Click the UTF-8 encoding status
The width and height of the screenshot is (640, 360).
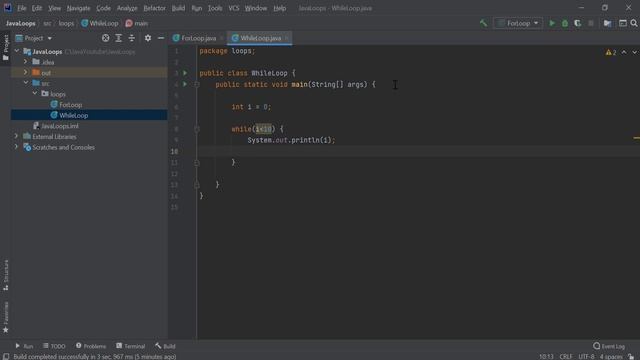point(586,357)
